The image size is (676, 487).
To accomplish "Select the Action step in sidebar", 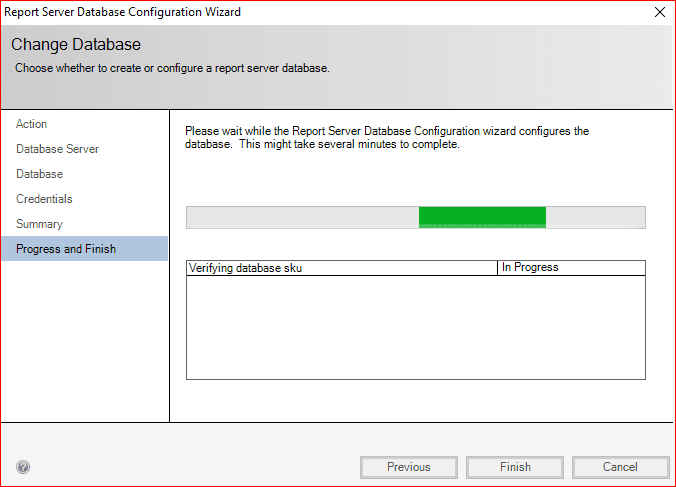I will tap(32, 124).
